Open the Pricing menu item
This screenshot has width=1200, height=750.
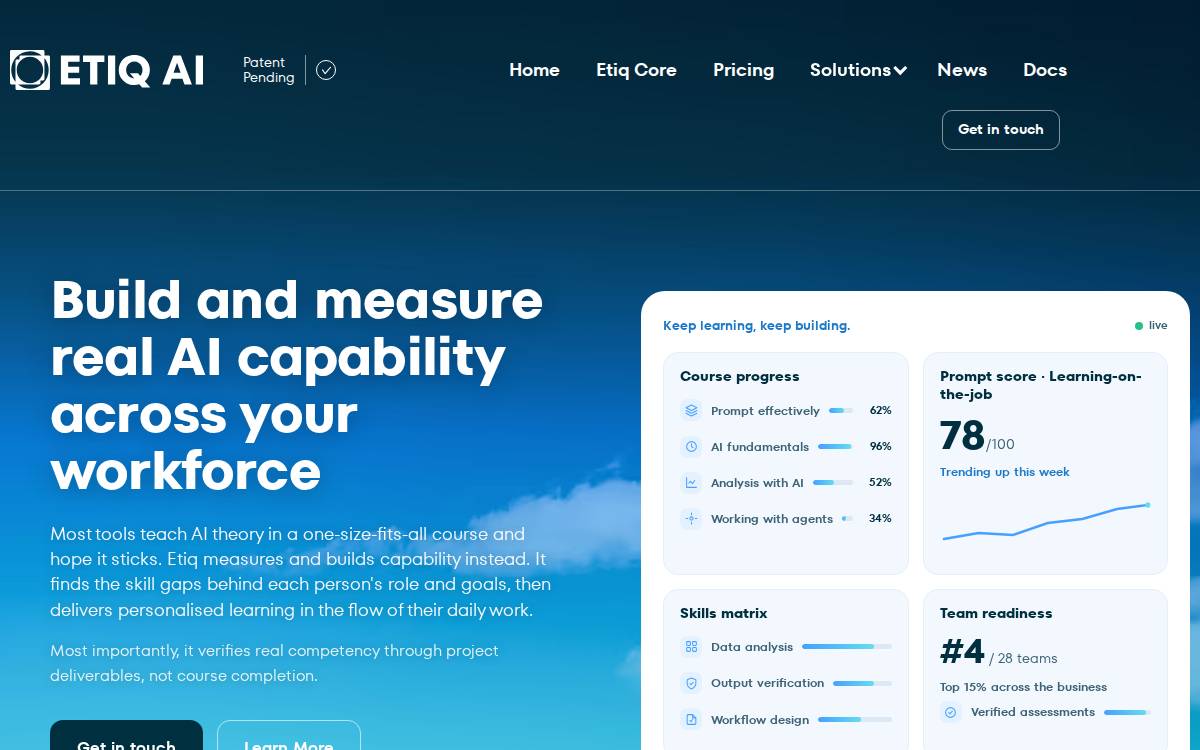pos(743,70)
